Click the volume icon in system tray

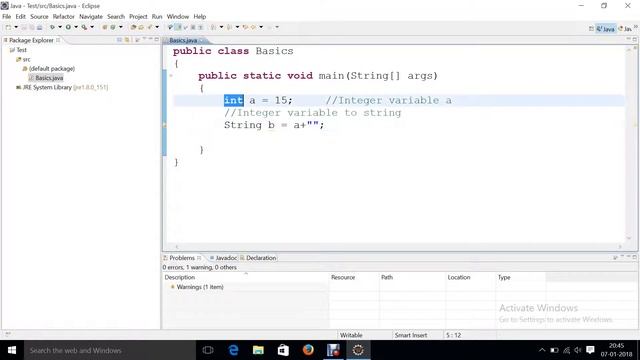tap(578, 350)
